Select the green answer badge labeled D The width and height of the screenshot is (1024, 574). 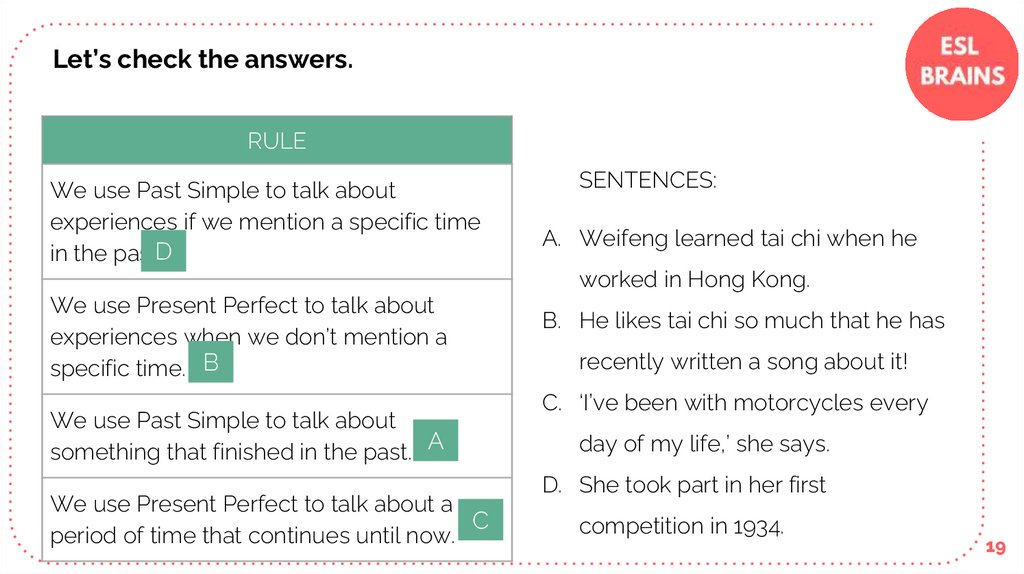[x=164, y=252]
